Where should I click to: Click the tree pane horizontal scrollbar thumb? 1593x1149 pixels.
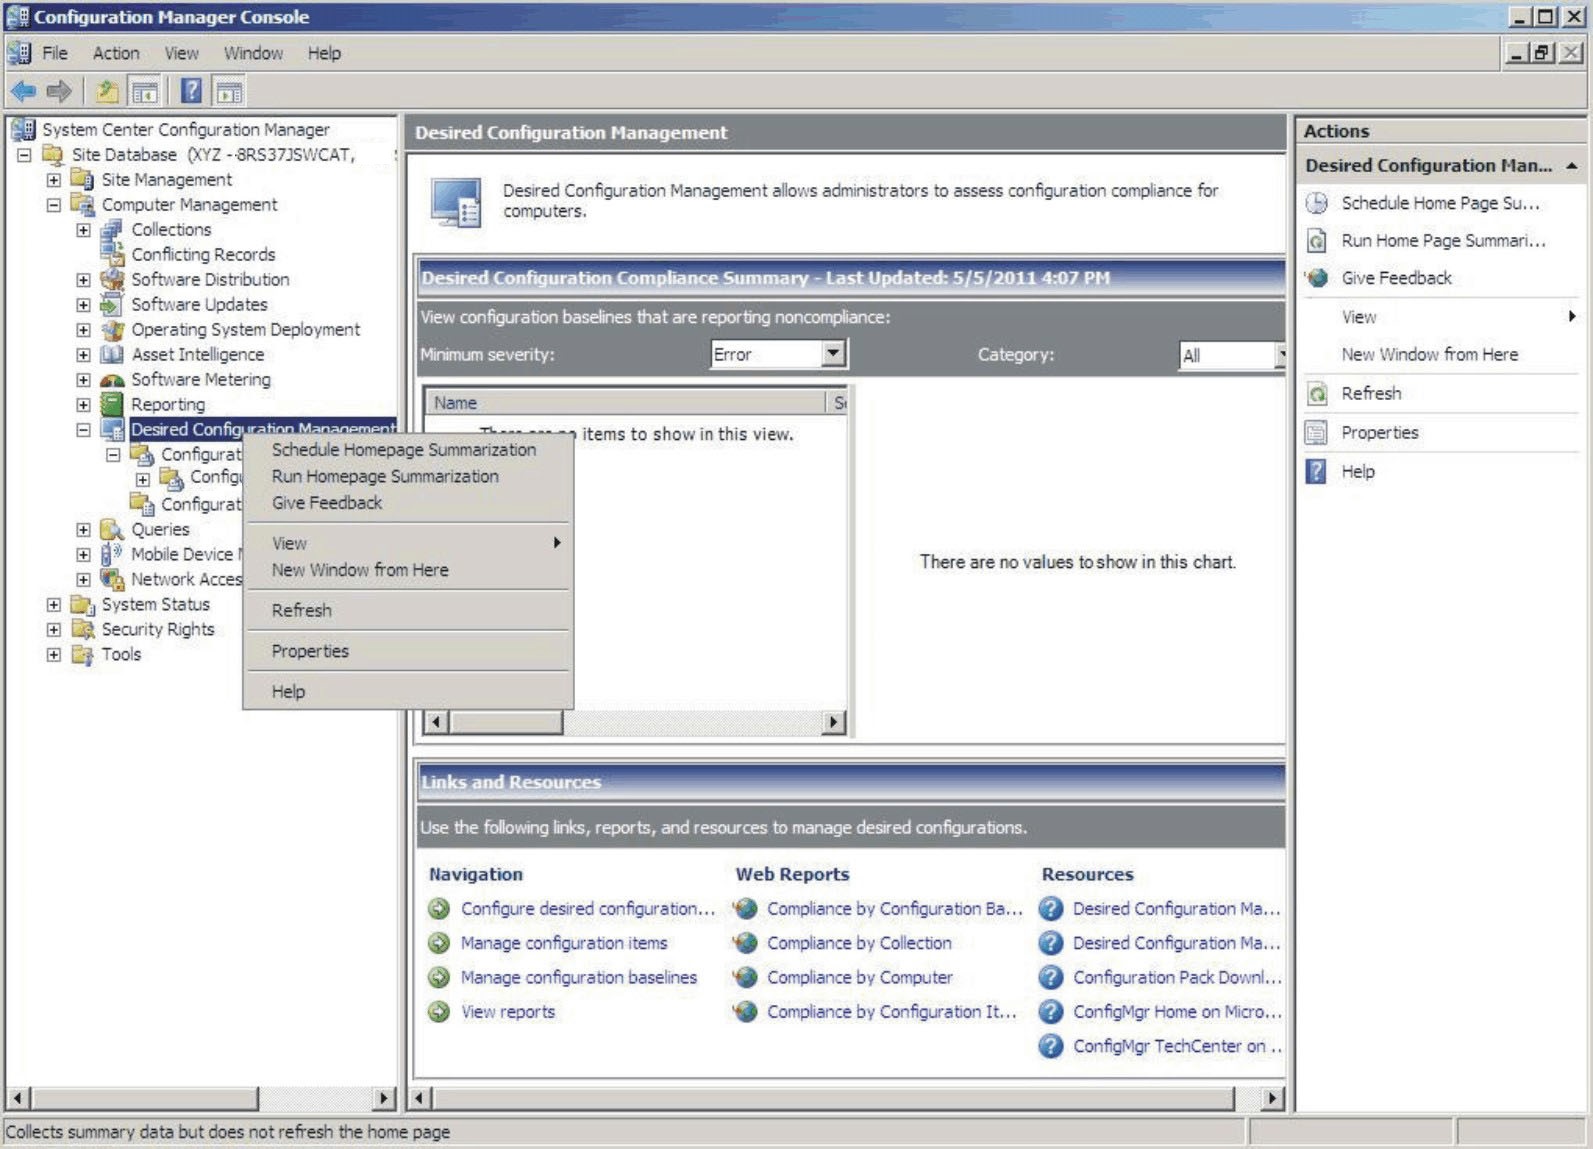(x=145, y=1098)
